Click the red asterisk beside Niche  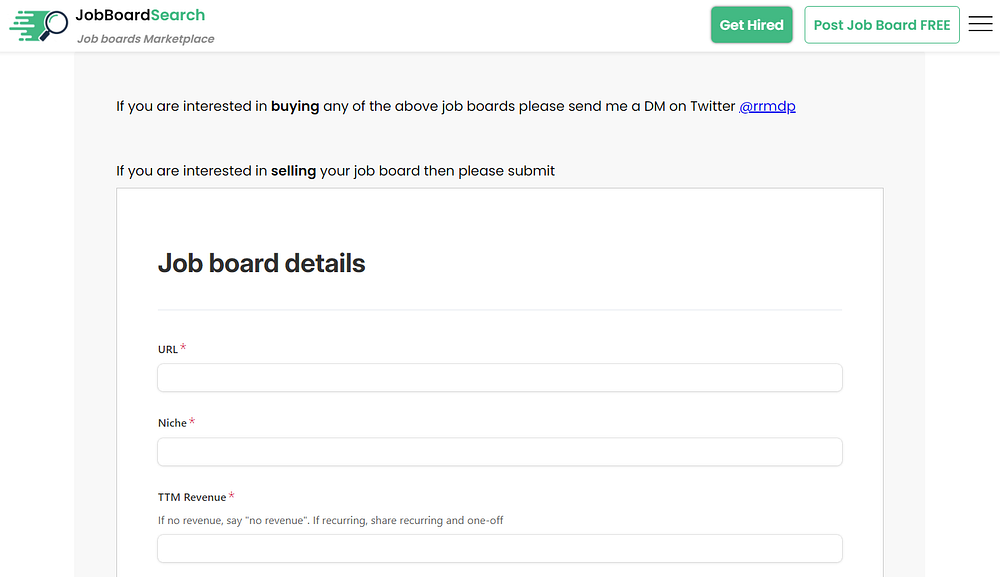click(x=192, y=422)
